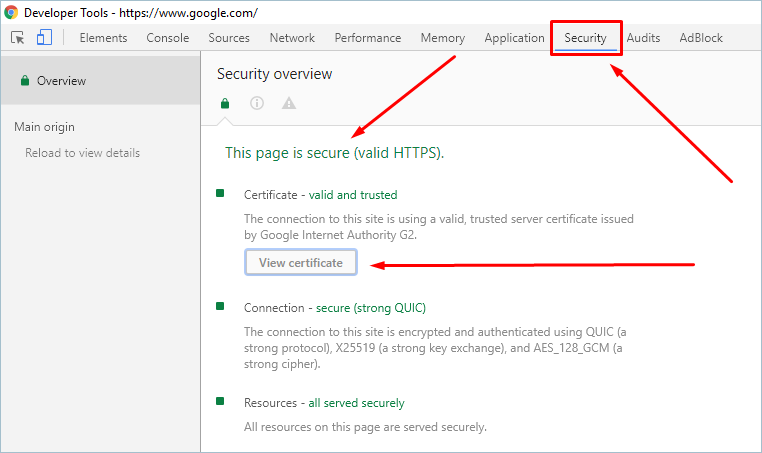Select the warning triangle filter icon
The image size is (762, 453).
[x=289, y=103]
